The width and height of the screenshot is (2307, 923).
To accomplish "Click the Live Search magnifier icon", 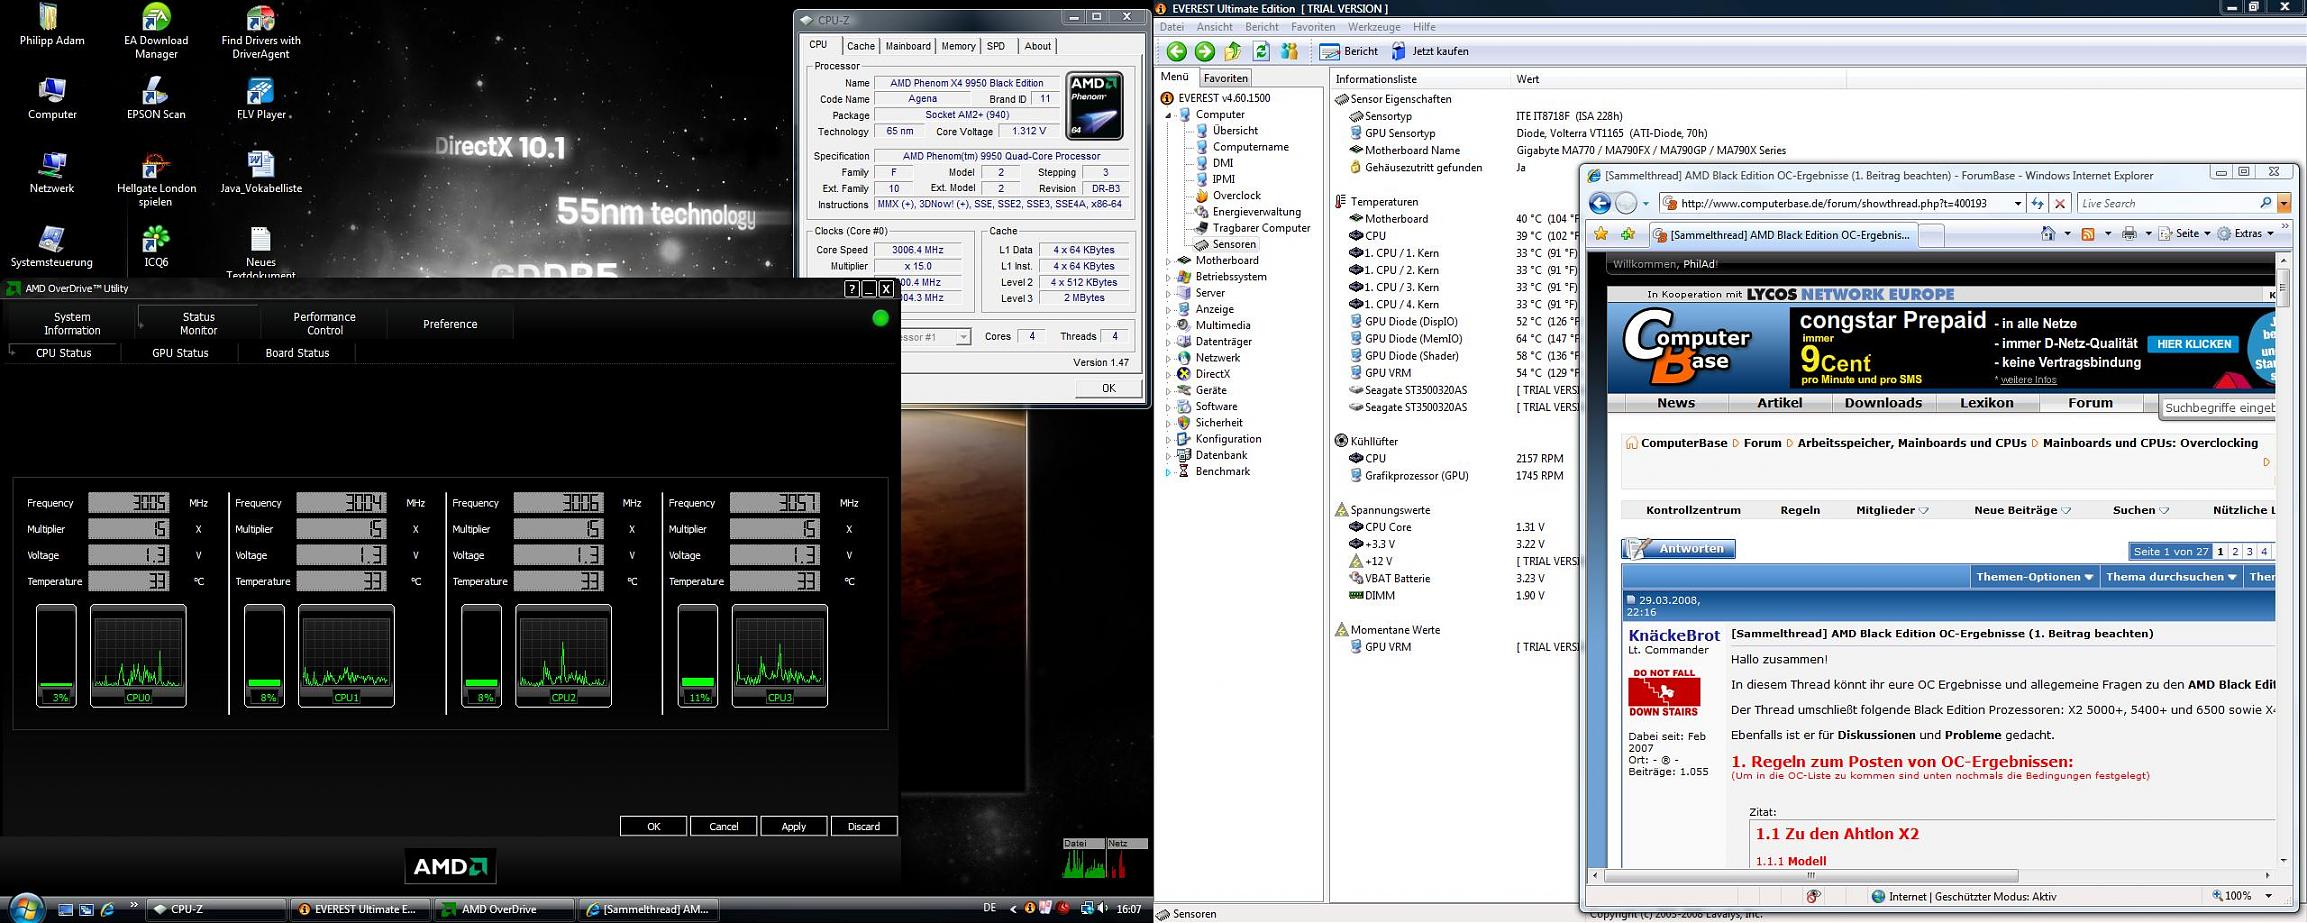I will [2265, 204].
